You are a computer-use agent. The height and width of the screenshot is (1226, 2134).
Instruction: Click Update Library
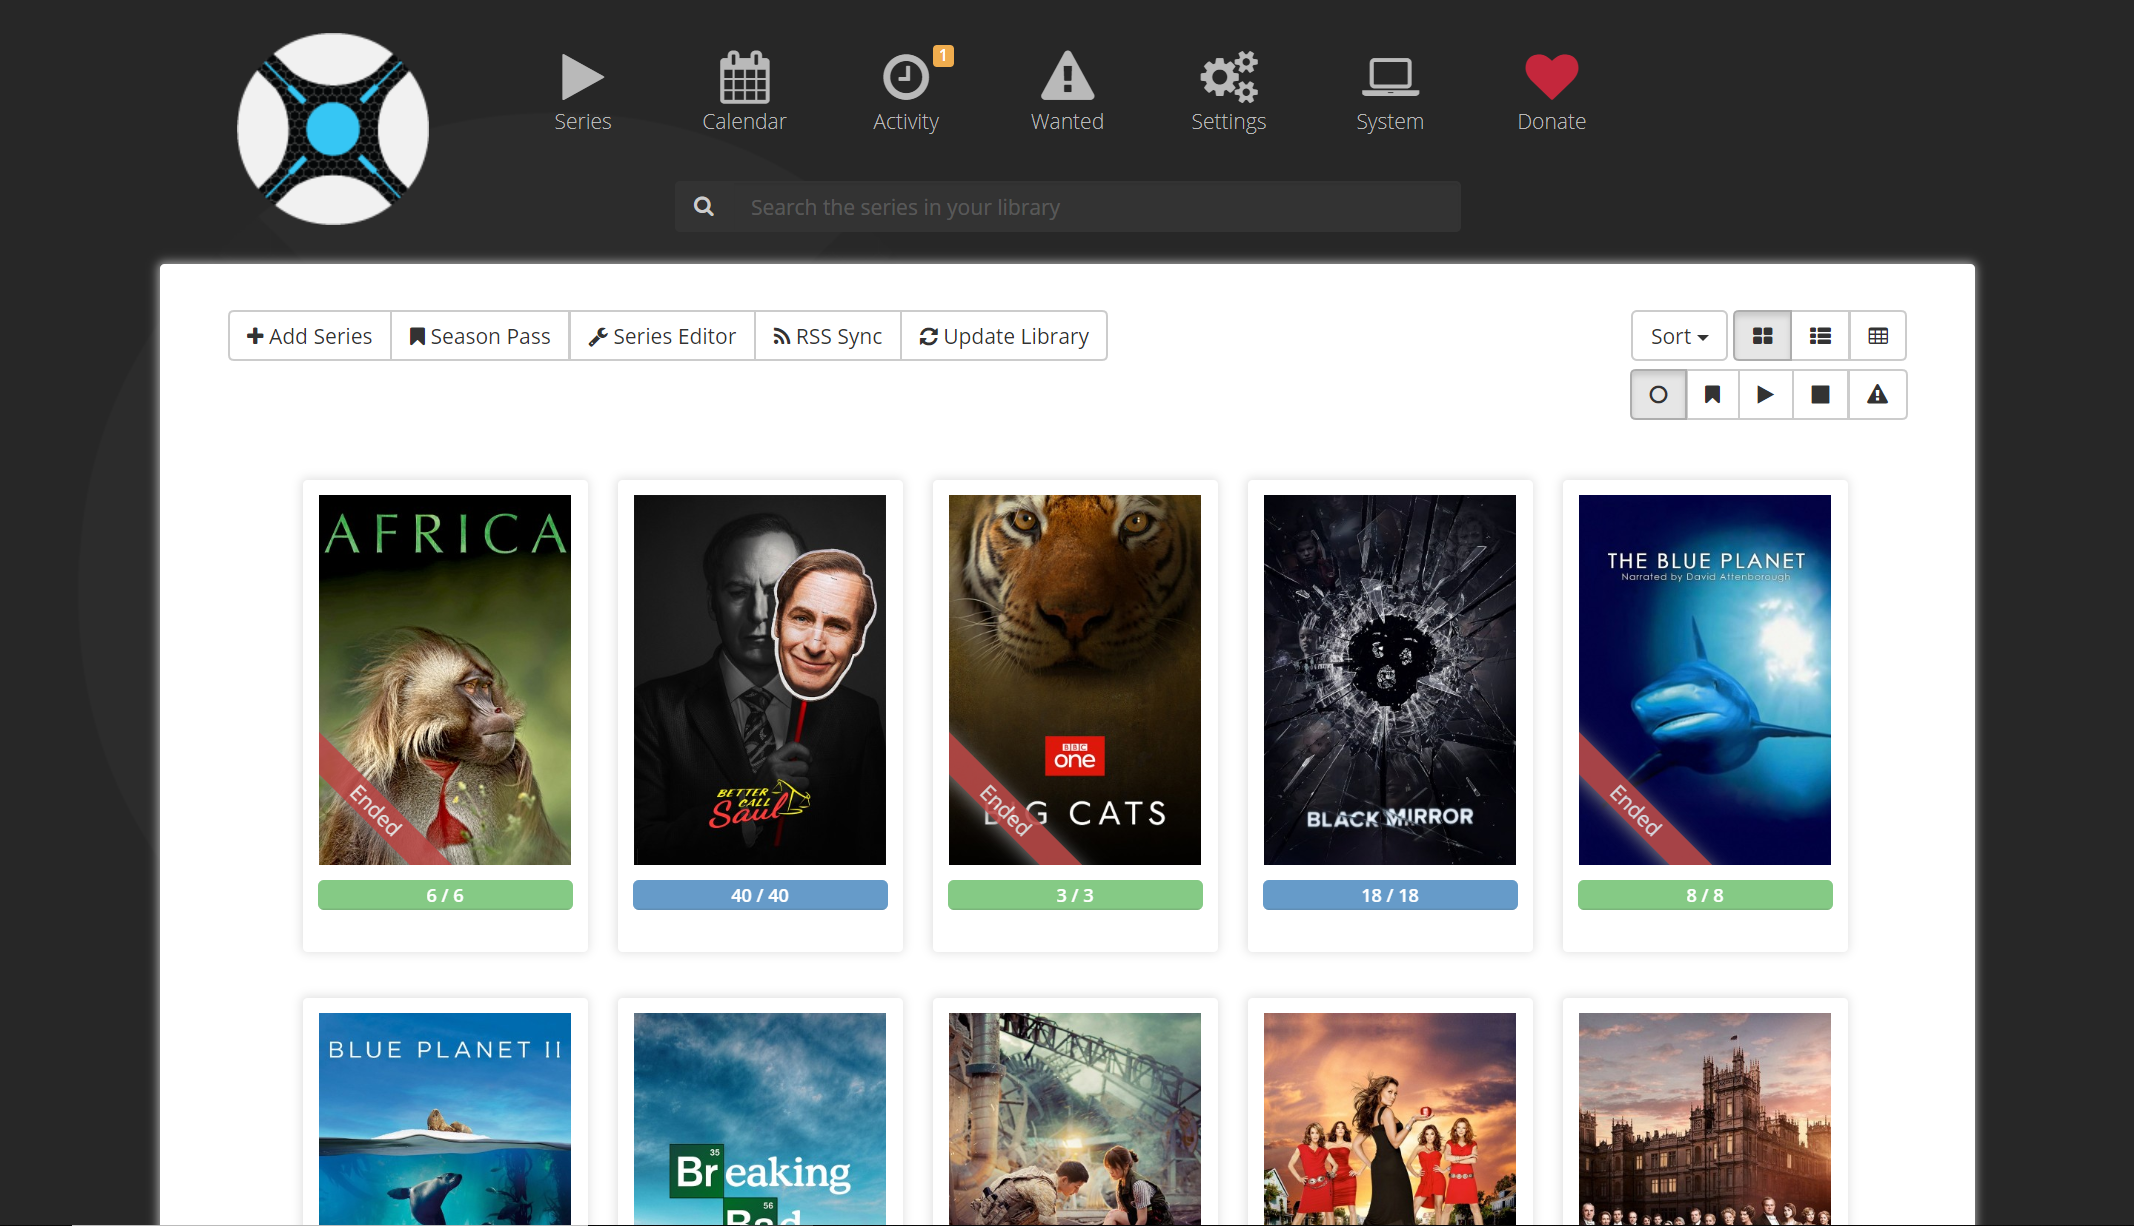pos(1004,336)
